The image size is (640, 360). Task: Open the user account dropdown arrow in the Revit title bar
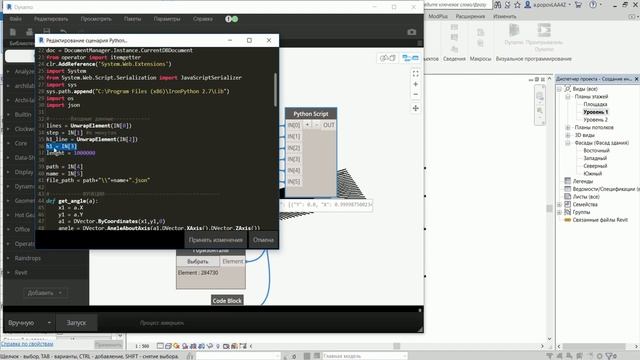(x=570, y=5)
